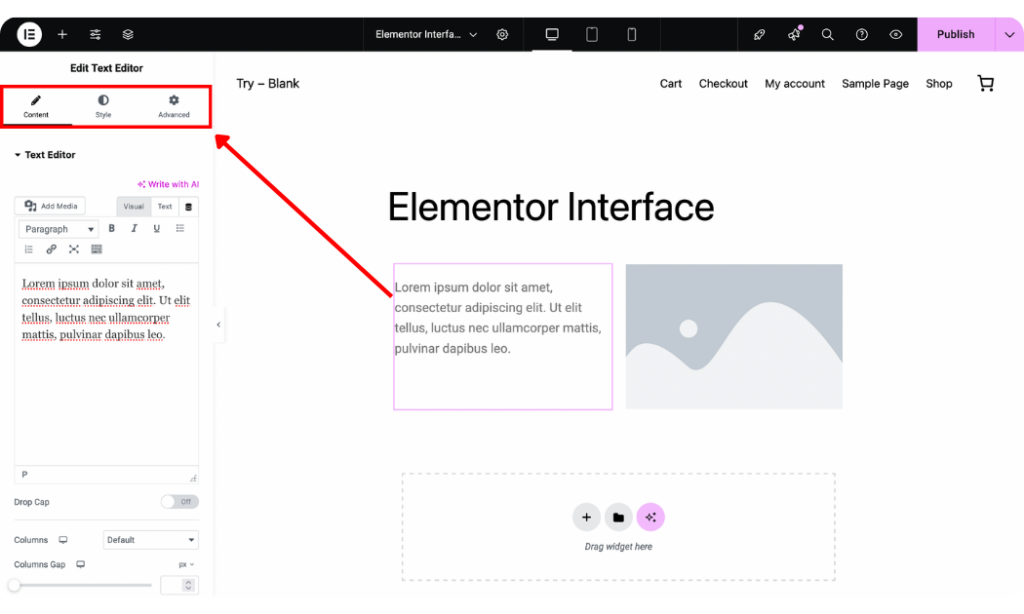The image size is (1024, 614).
Task: Open the Columns Default dropdown
Action: [x=151, y=540]
